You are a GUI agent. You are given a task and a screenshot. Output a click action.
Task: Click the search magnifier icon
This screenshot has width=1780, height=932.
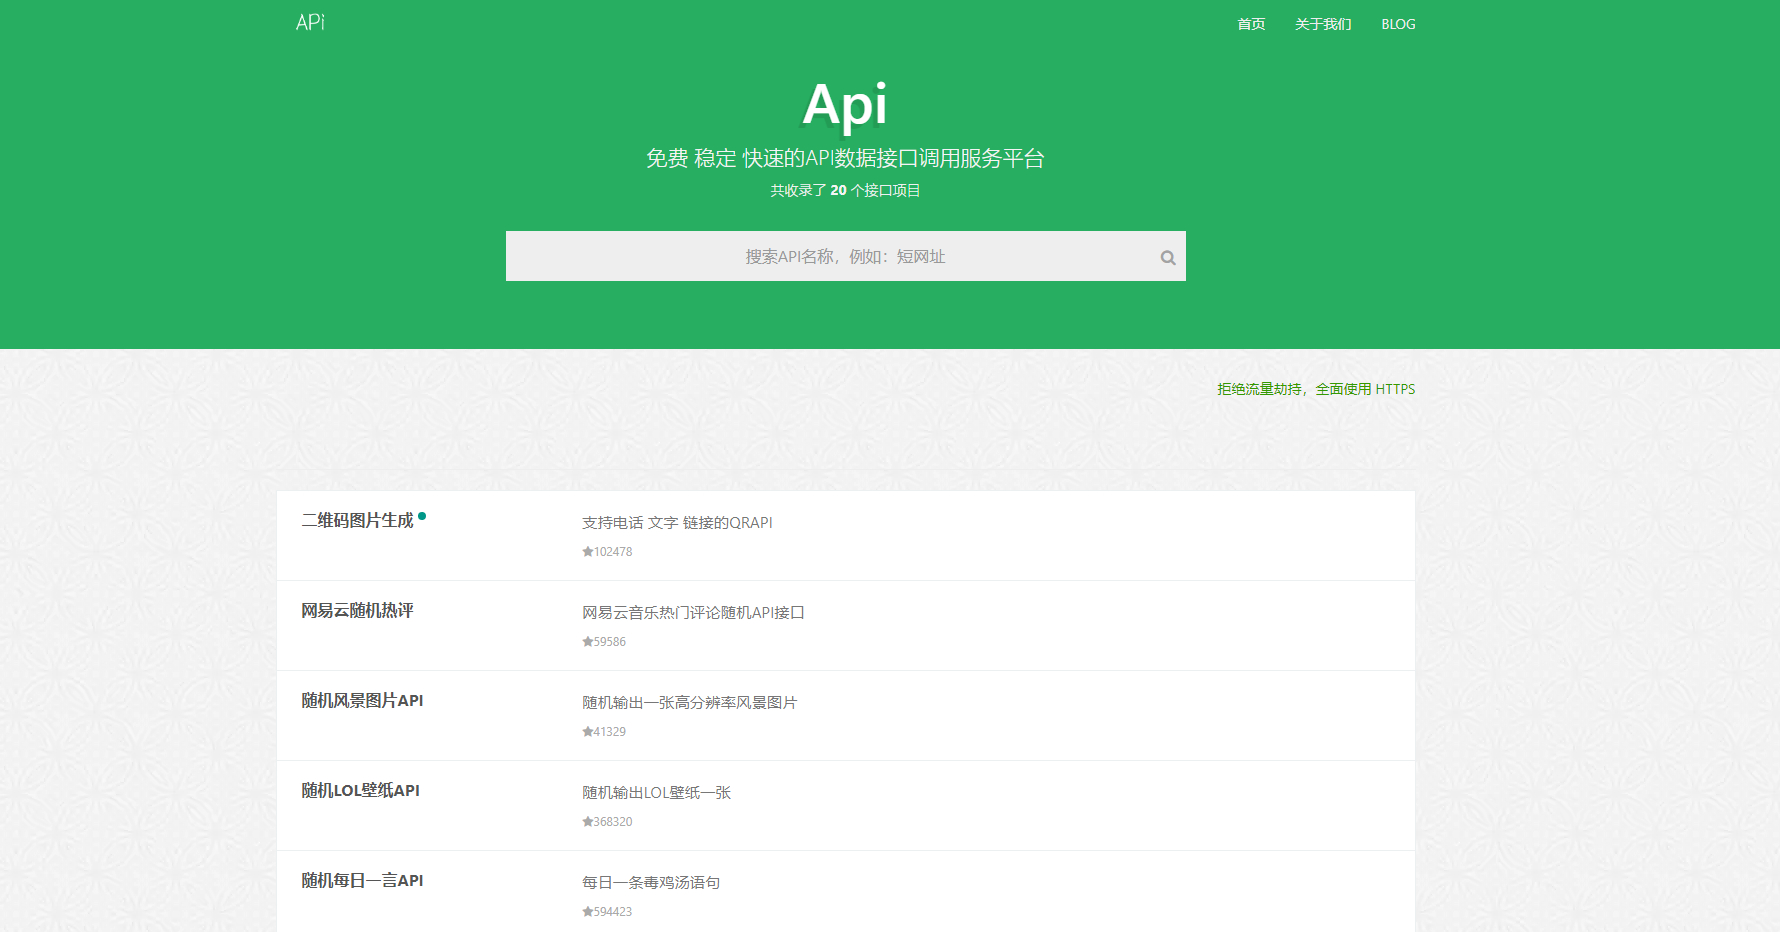coord(1167,258)
